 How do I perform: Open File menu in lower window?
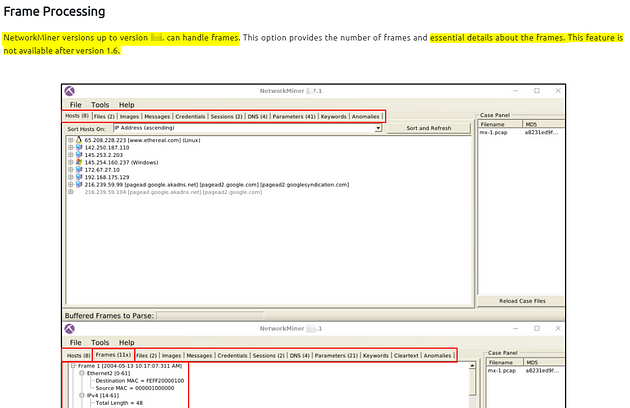pos(76,342)
